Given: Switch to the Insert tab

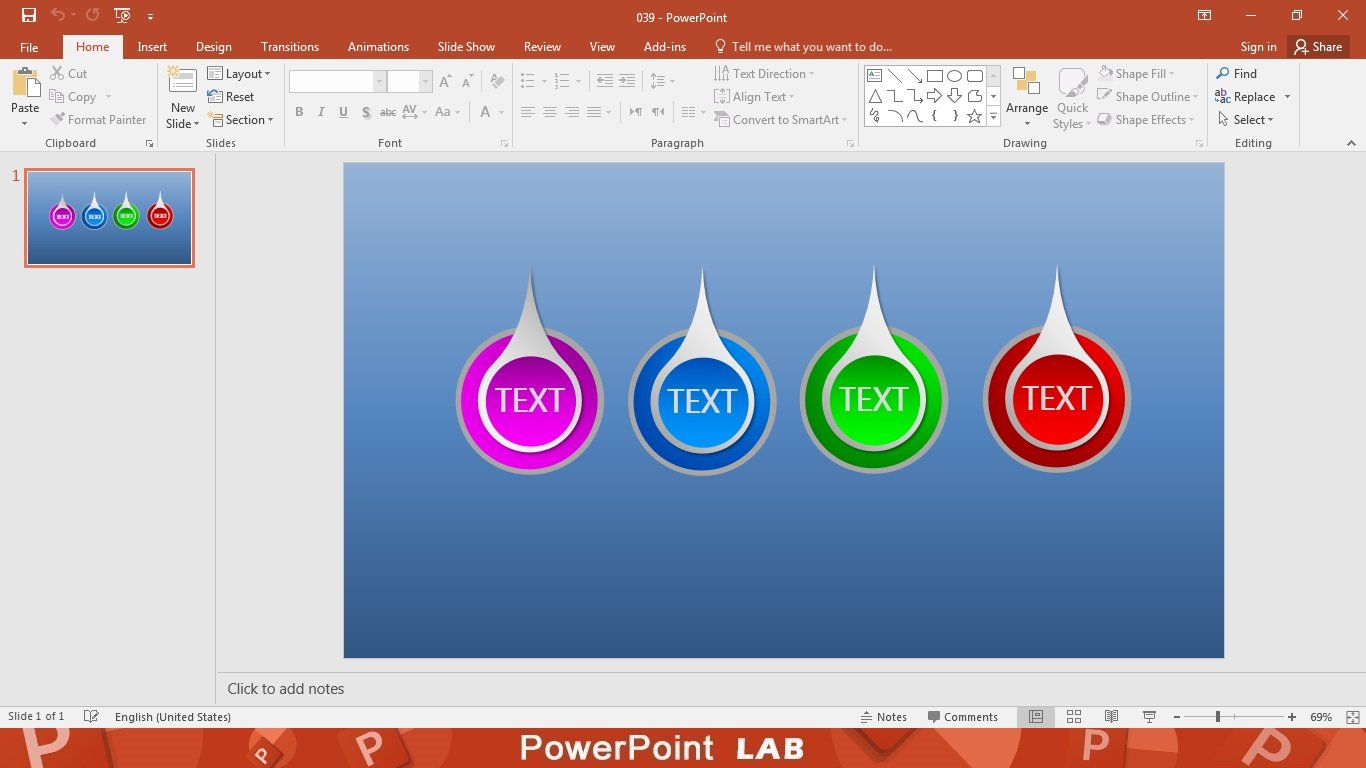Looking at the screenshot, I should tap(152, 47).
